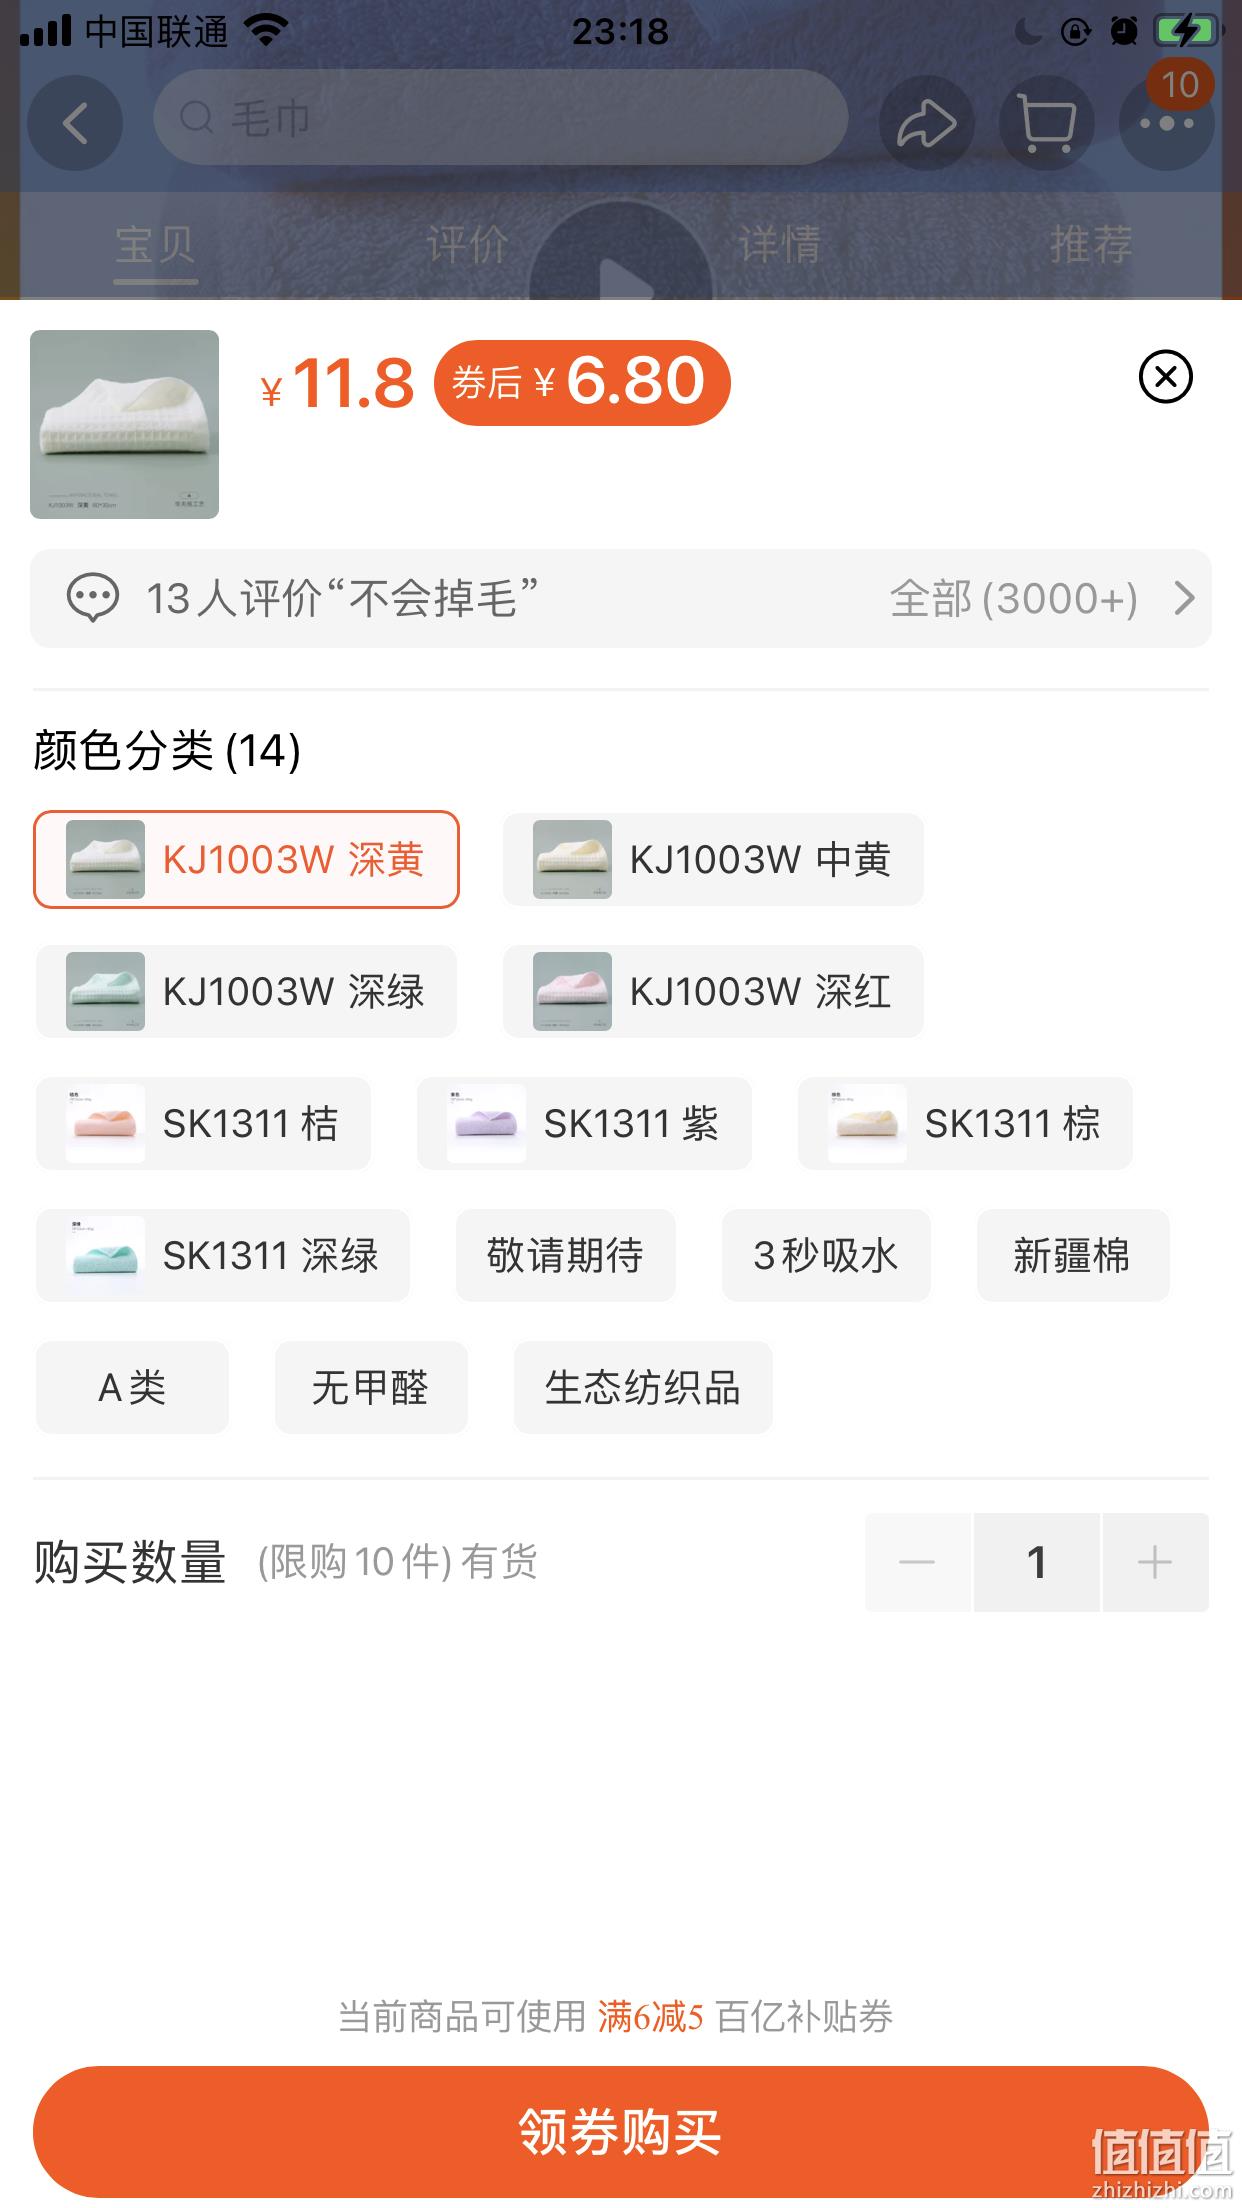Select KJ1003W 深绿 color option
The image size is (1242, 2208).
click(x=246, y=992)
